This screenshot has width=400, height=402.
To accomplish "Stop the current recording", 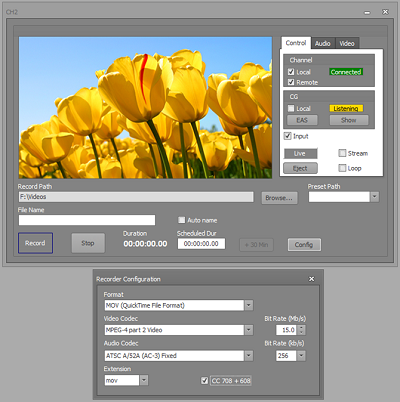I will coord(88,243).
